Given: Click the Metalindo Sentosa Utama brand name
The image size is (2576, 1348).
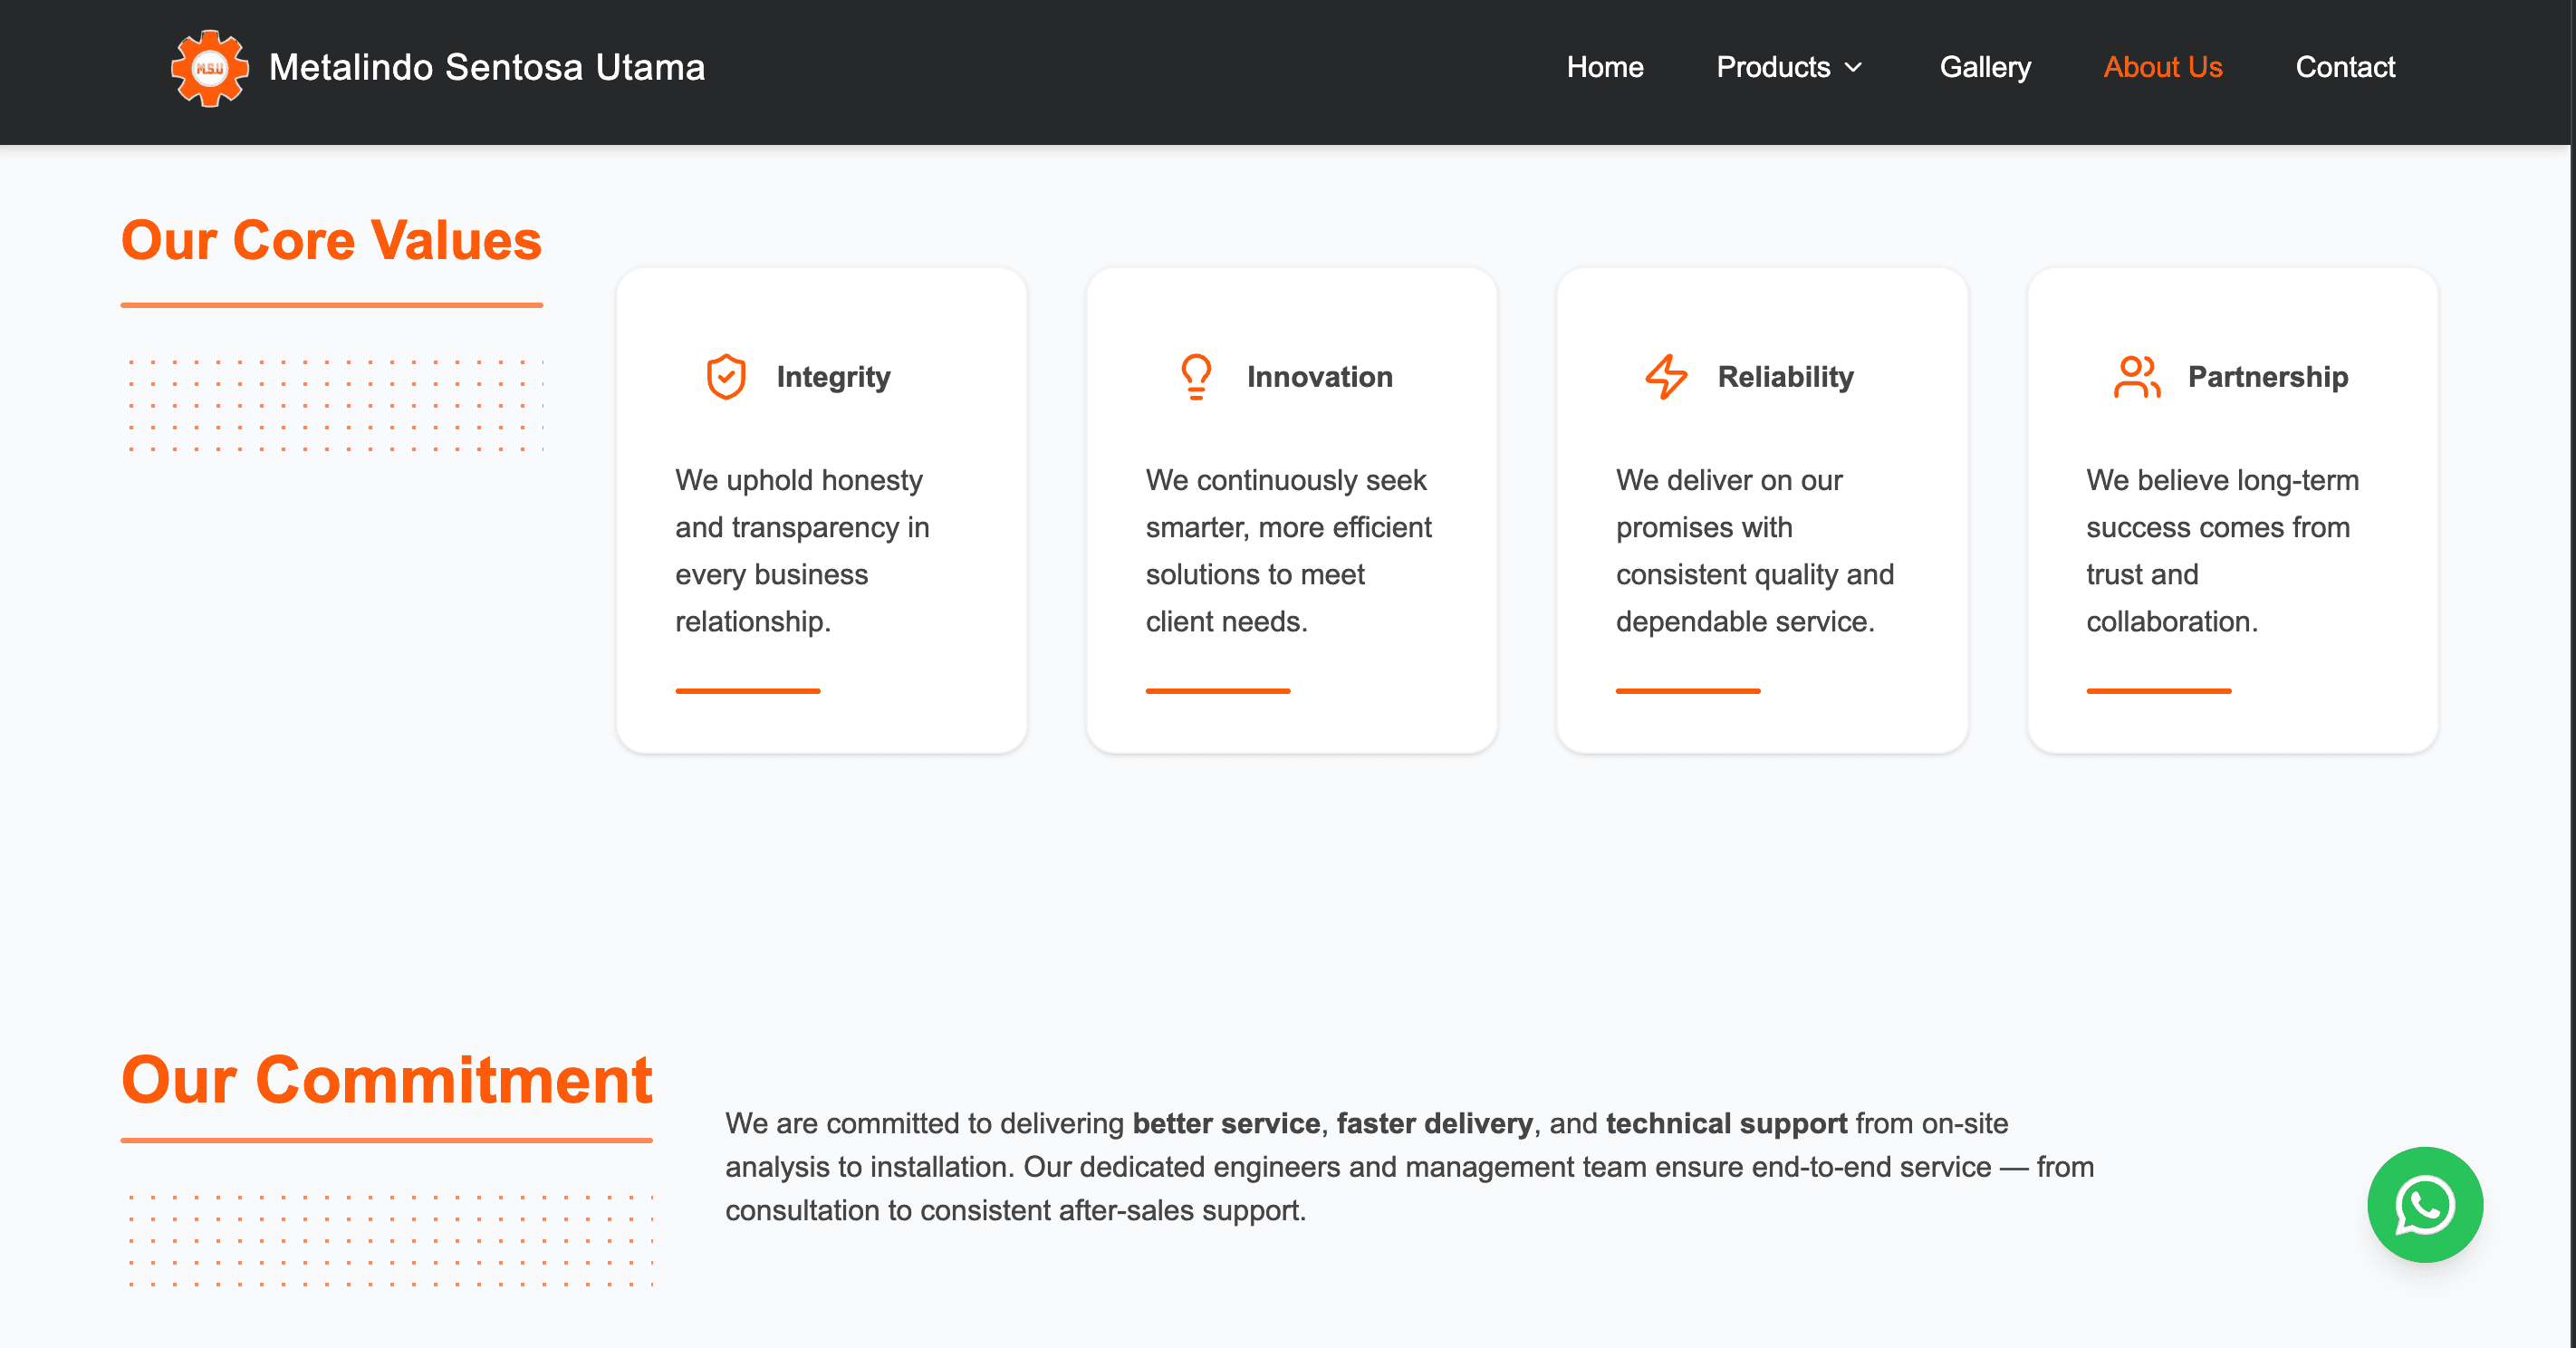Looking at the screenshot, I should click(x=487, y=68).
